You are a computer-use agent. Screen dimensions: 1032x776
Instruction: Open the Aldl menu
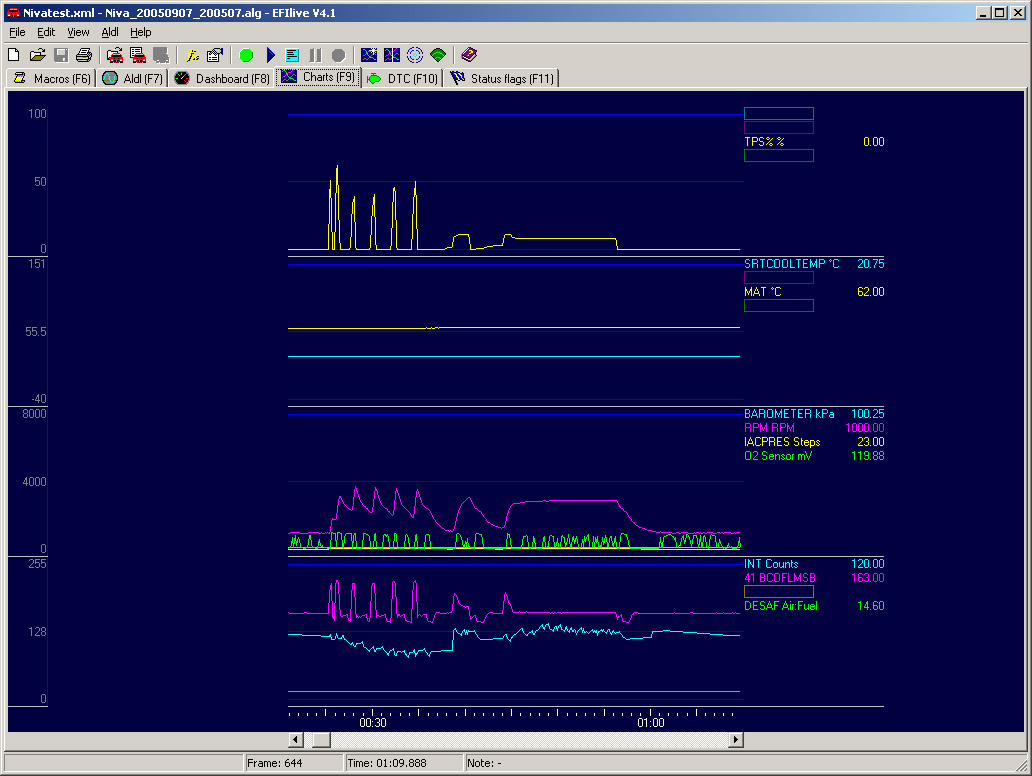(x=110, y=32)
